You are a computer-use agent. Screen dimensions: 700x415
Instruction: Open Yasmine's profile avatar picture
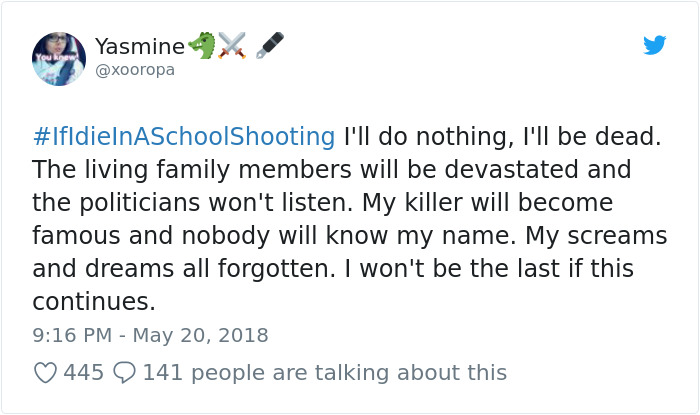coord(59,58)
